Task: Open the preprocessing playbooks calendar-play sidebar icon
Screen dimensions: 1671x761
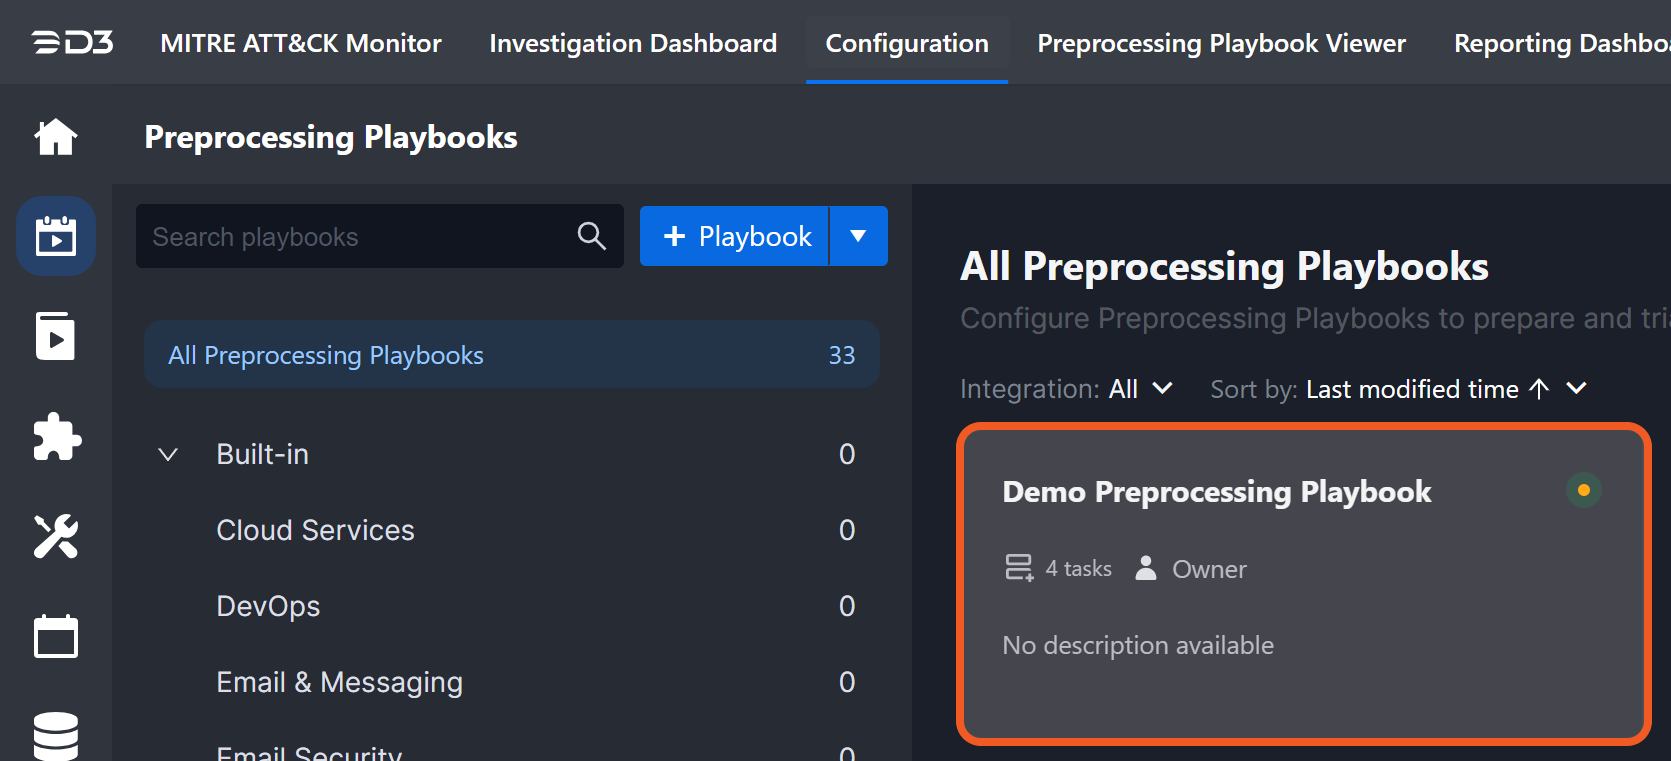Action: point(56,236)
